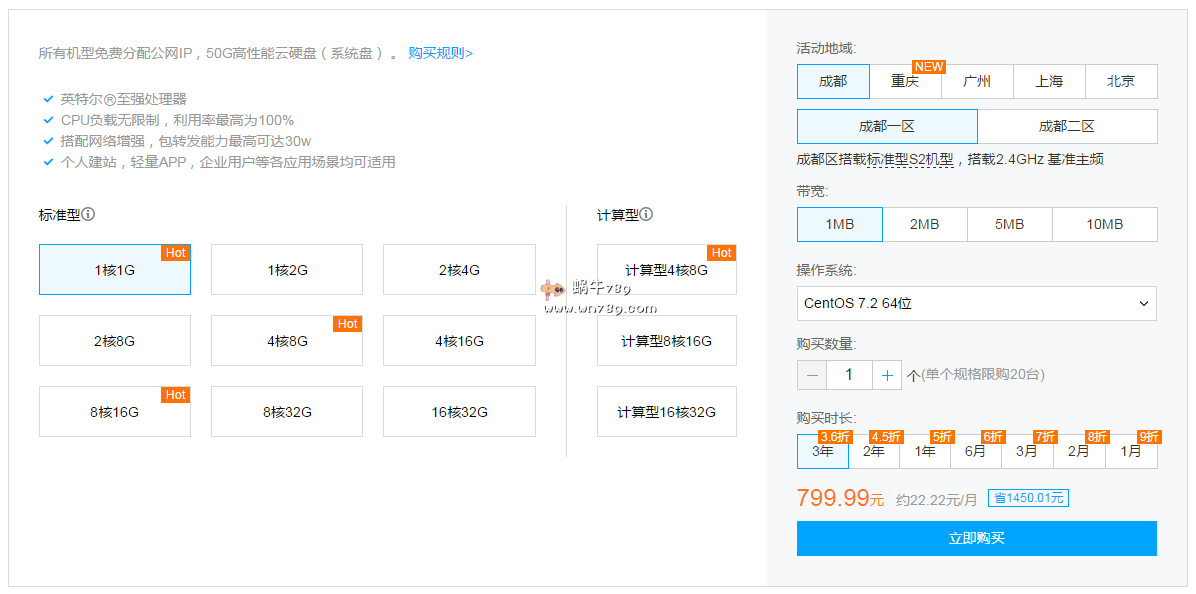Click the minus quantity decrement button
The image size is (1196, 594).
812,375
